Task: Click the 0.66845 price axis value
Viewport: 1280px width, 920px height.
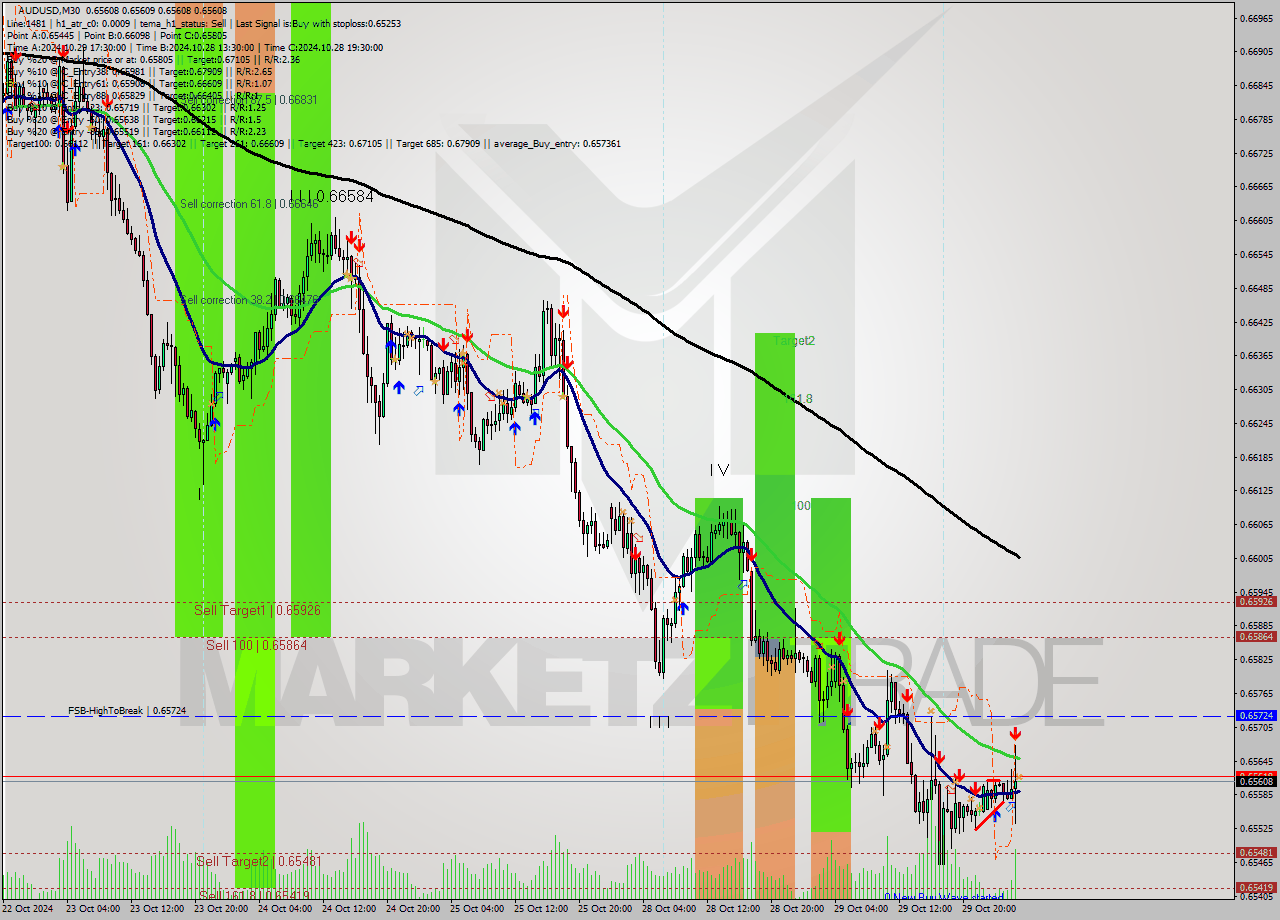Action: [x=1256, y=86]
